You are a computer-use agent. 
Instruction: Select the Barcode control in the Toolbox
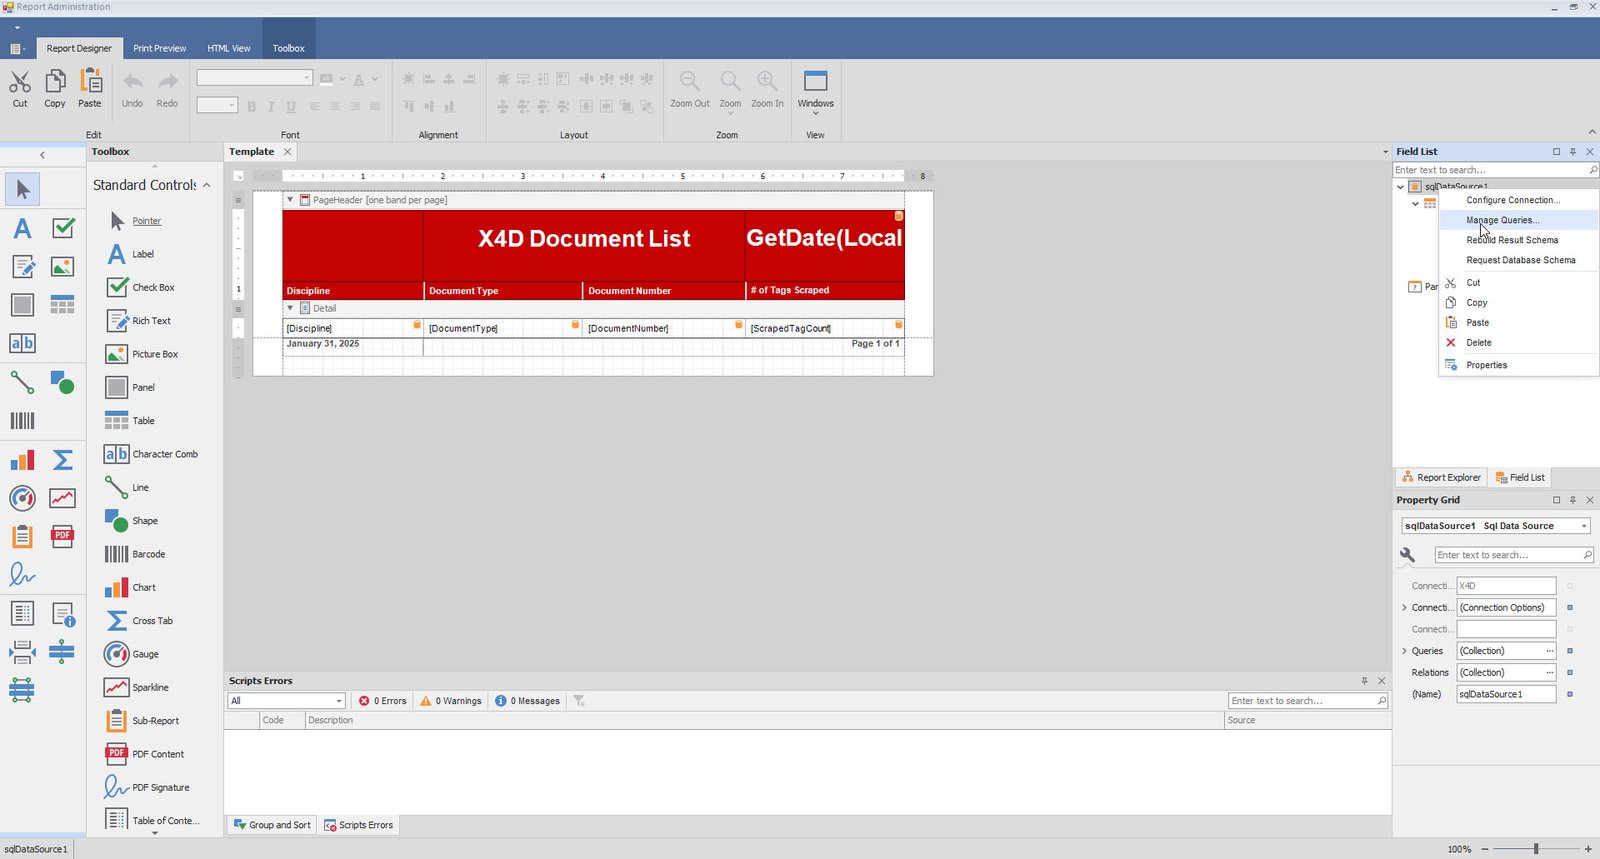pyautogui.click(x=148, y=554)
